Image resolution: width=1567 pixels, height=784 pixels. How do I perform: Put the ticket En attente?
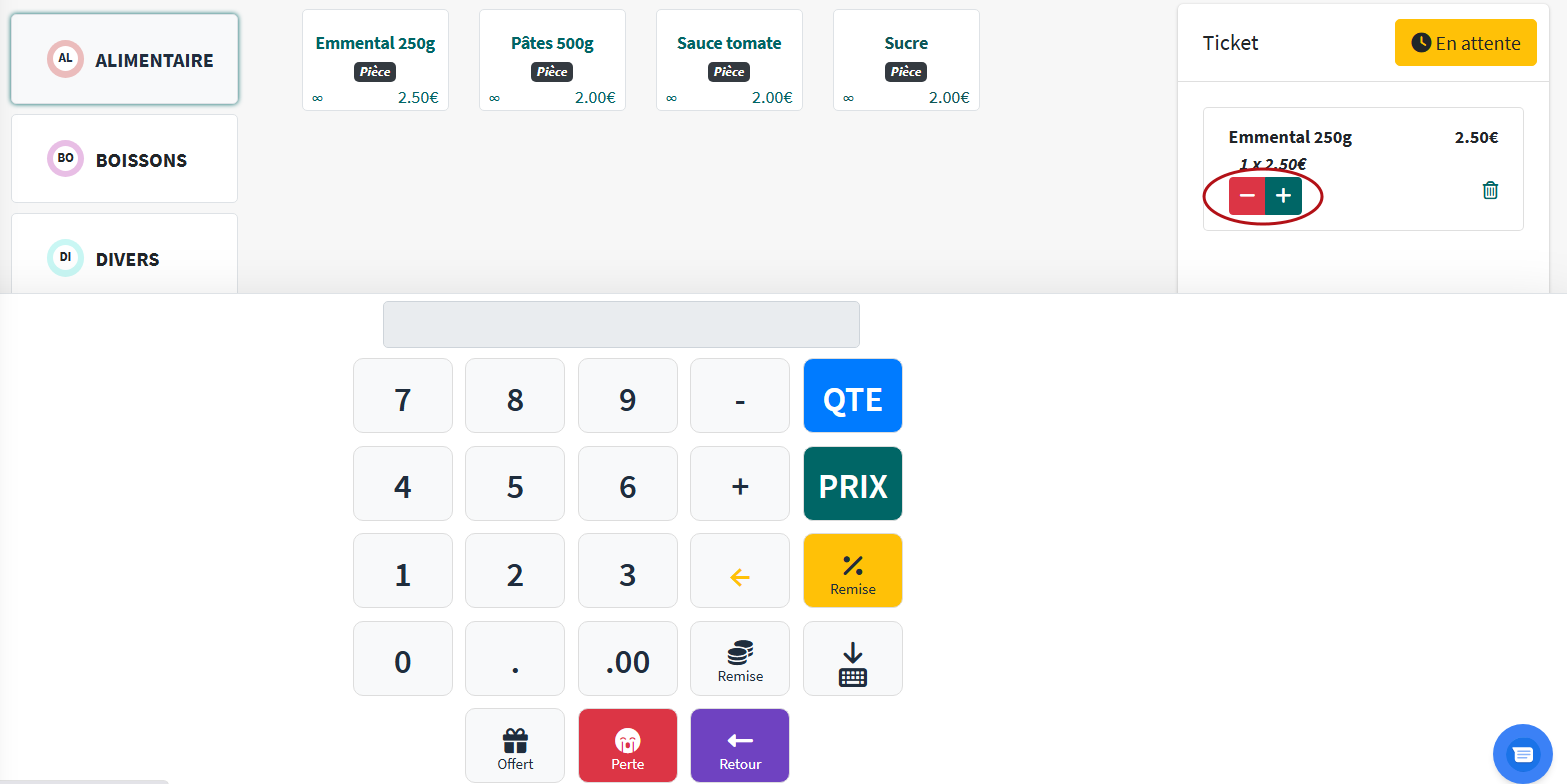[x=1465, y=43]
